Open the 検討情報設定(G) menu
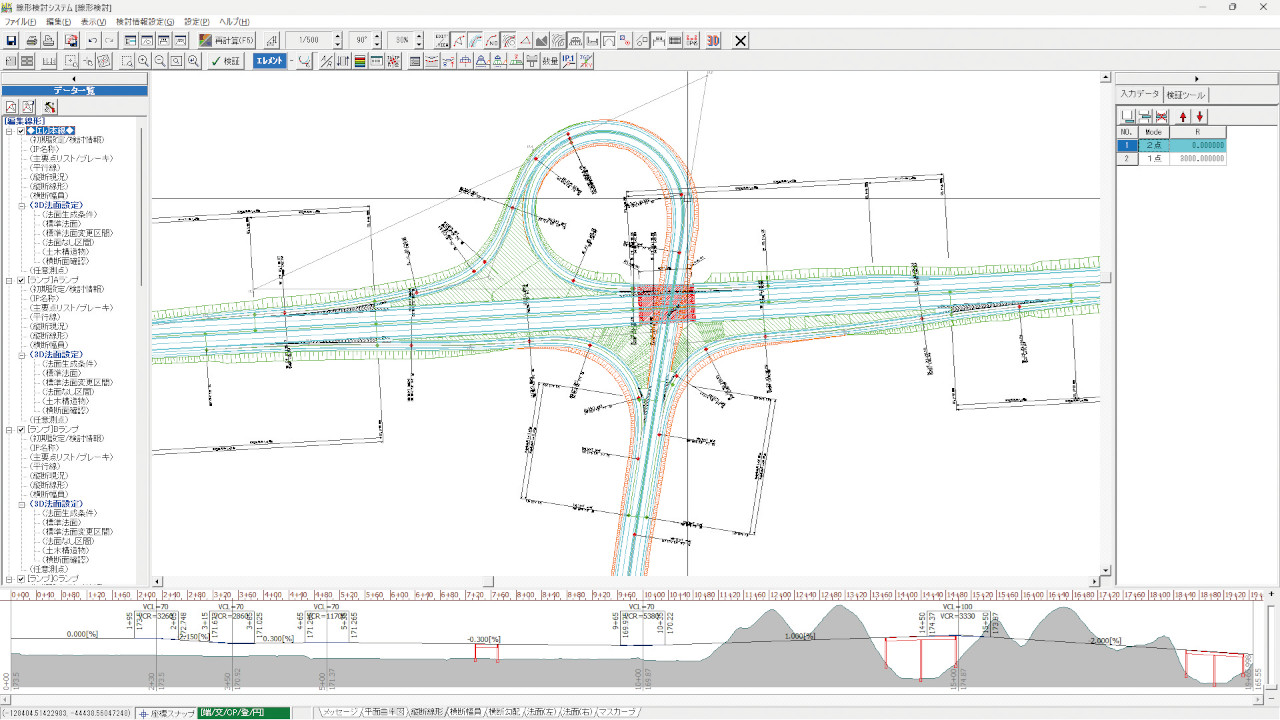Screen dimensions: 1280x720 (145, 22)
